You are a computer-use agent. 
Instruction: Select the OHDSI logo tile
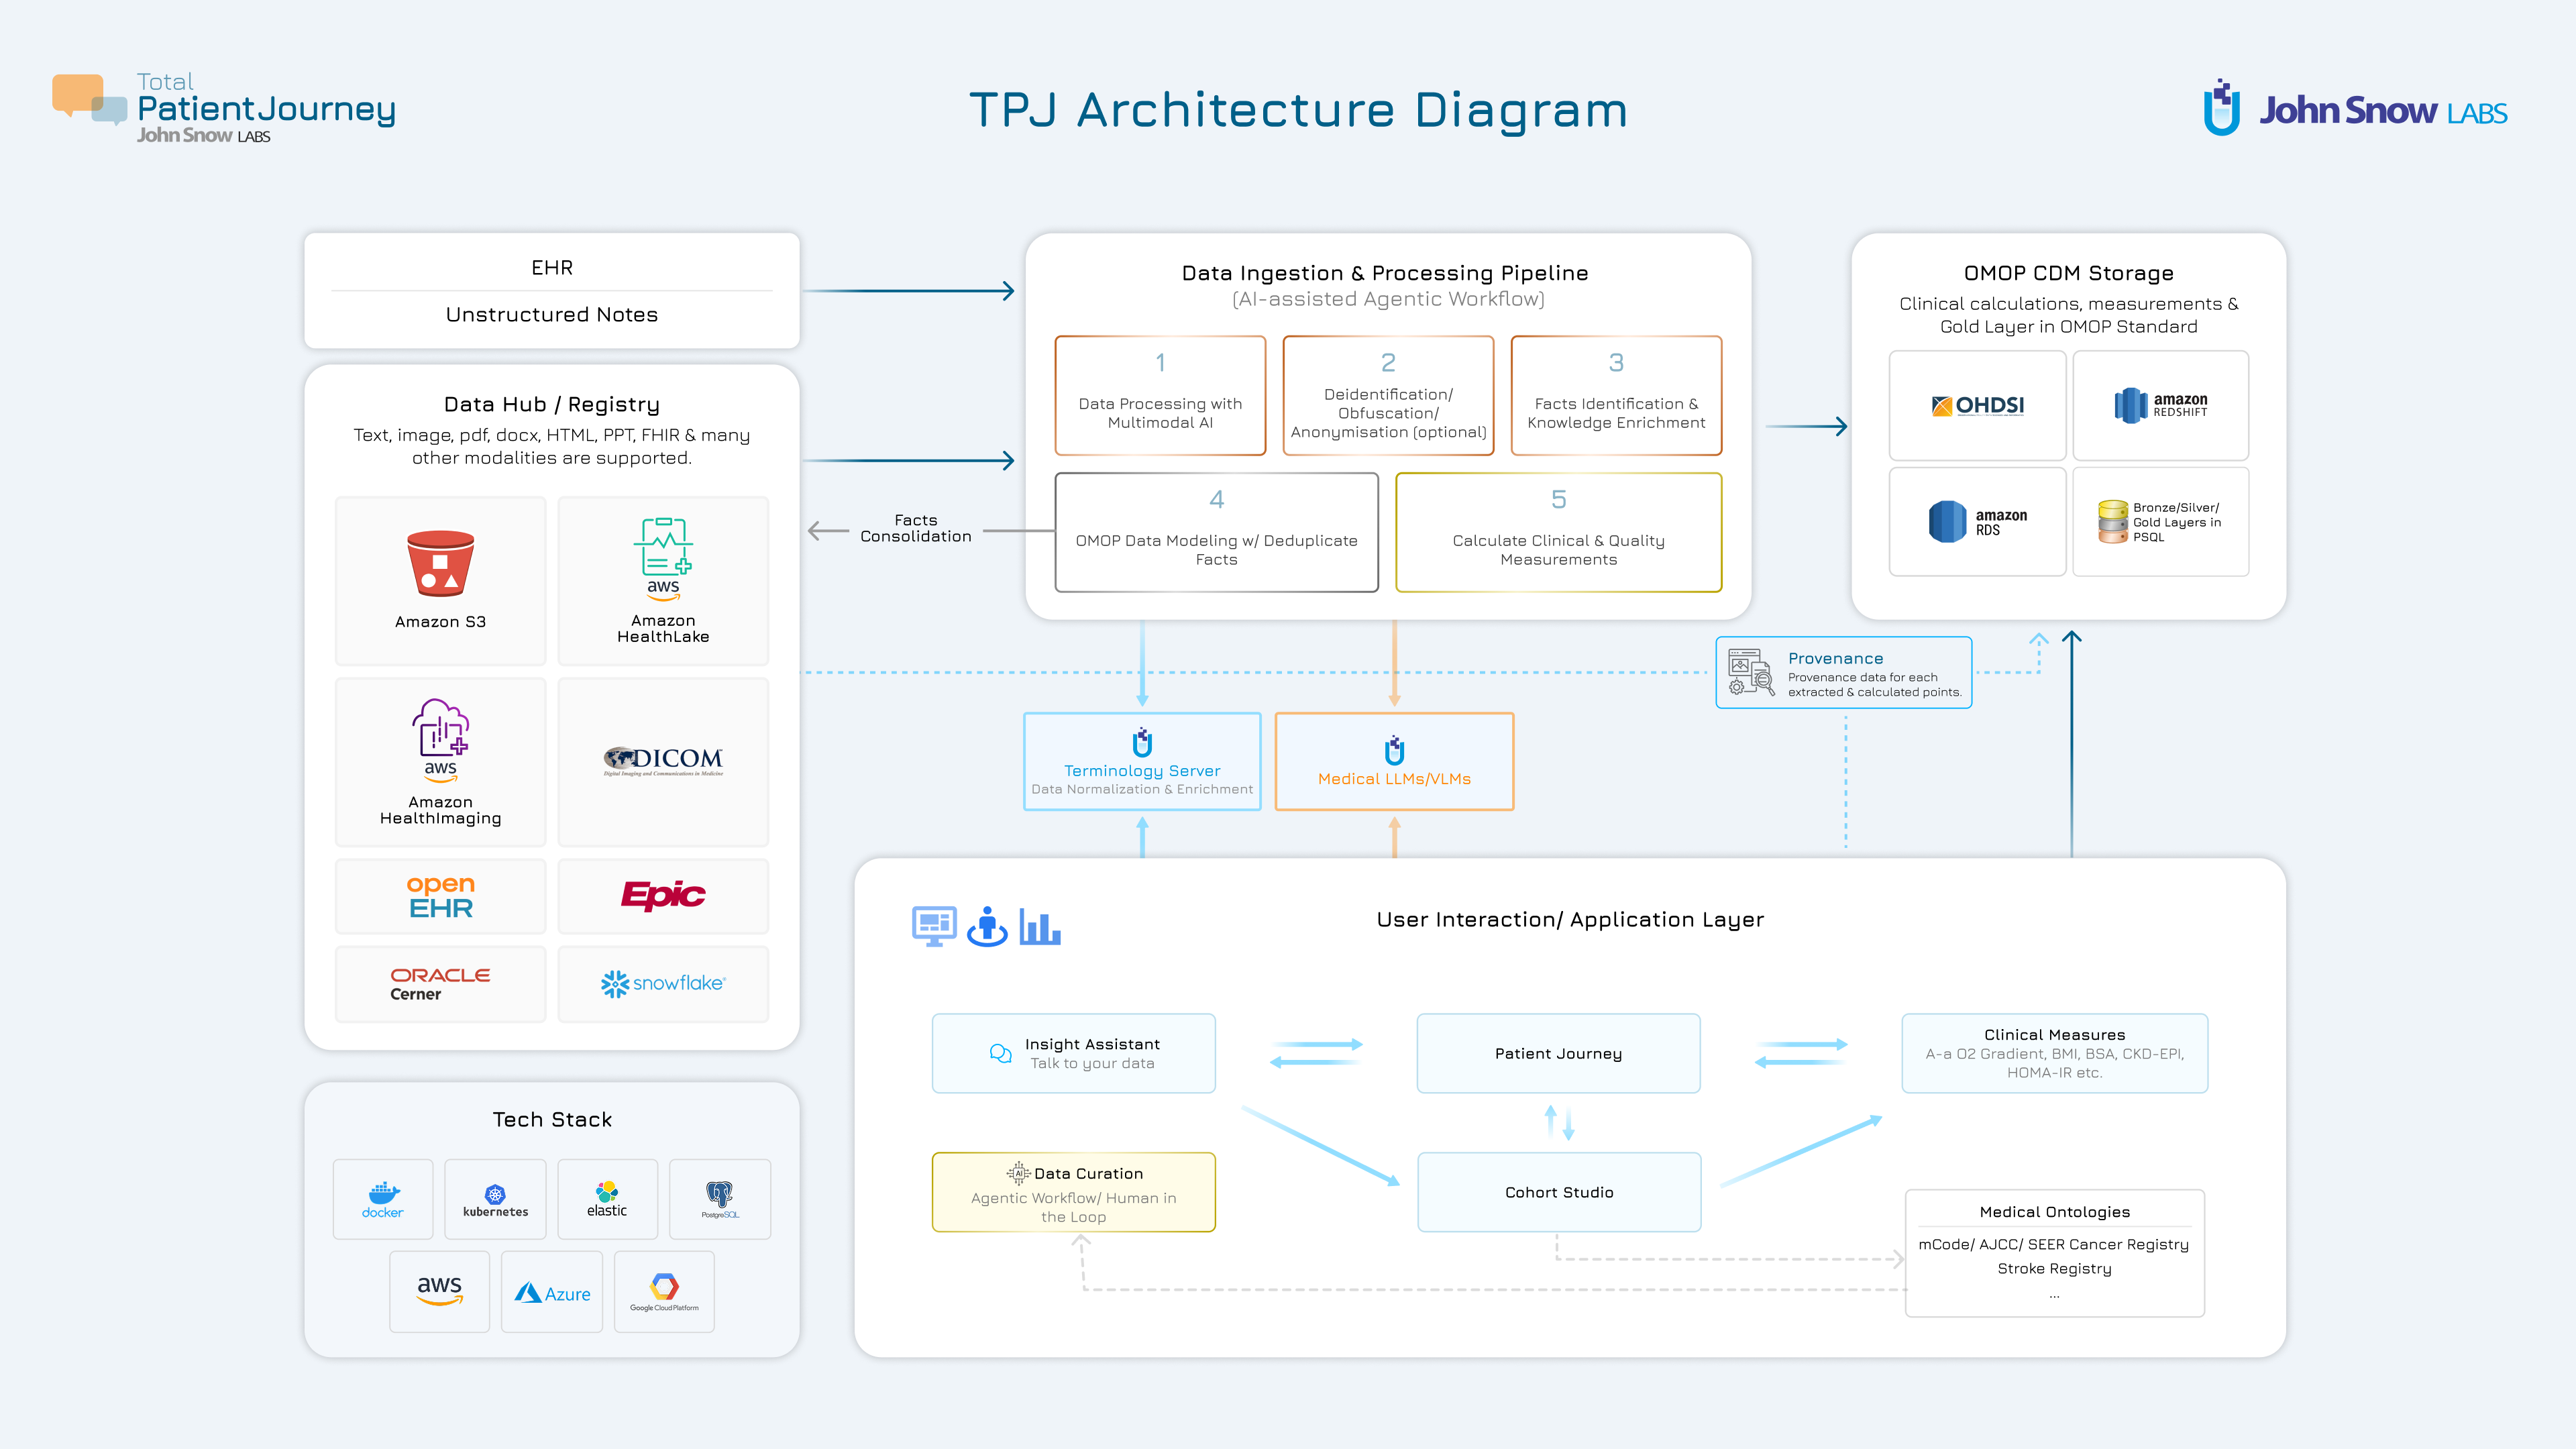(x=1977, y=405)
